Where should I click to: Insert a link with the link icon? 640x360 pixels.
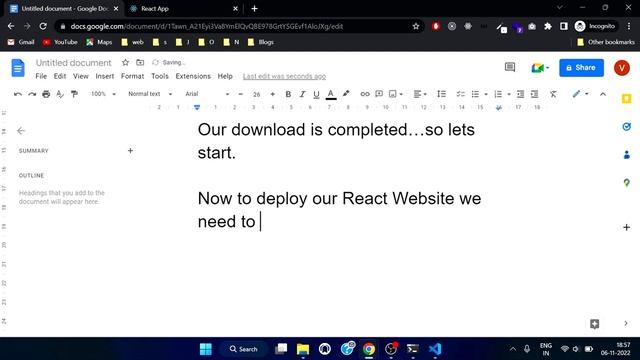point(365,94)
